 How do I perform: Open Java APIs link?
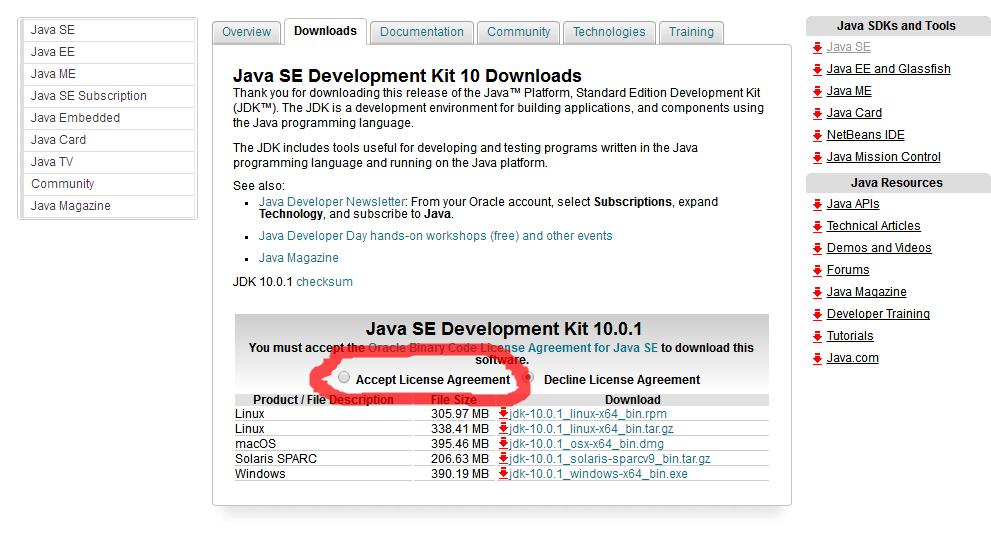(x=853, y=204)
